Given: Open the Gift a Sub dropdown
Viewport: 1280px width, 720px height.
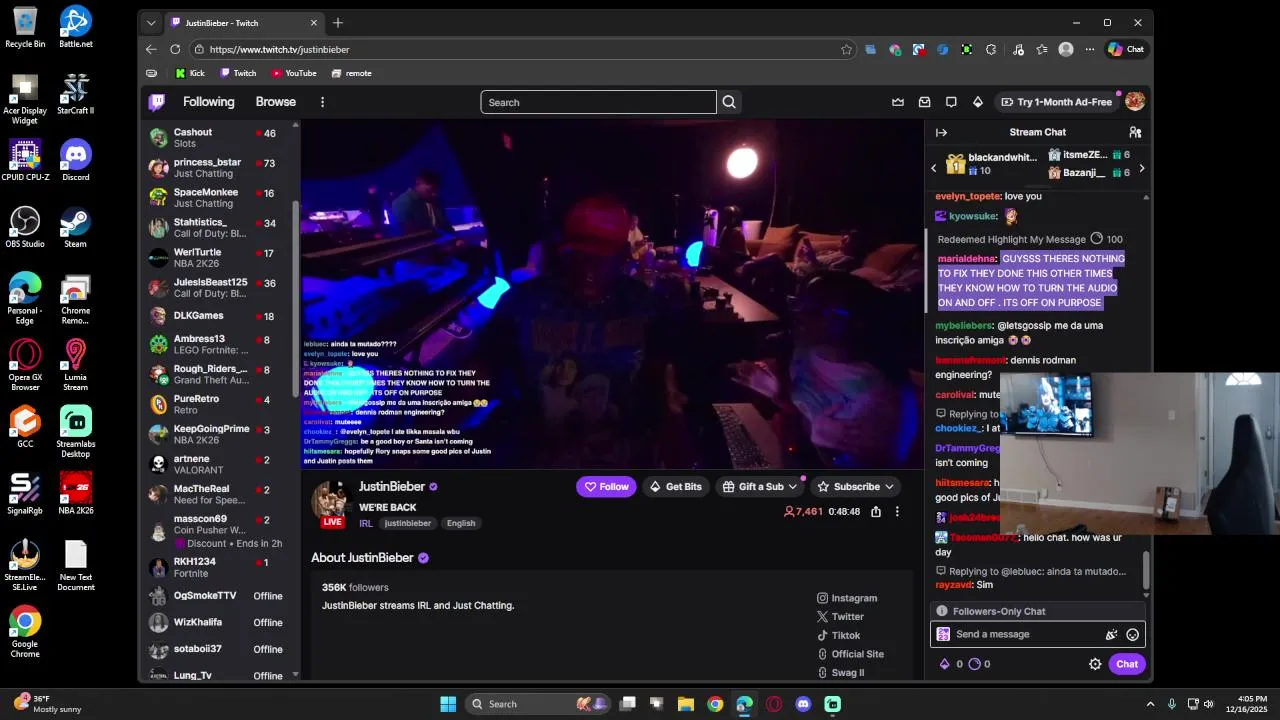Looking at the screenshot, I should pos(760,487).
